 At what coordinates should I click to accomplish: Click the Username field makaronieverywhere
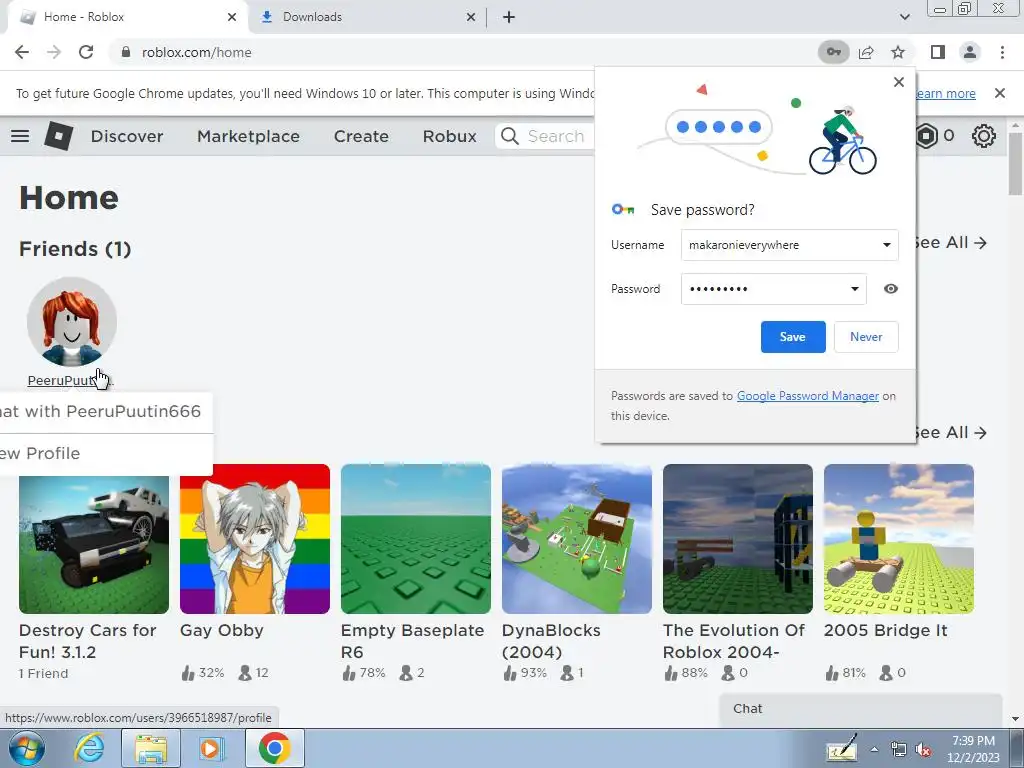click(790, 245)
